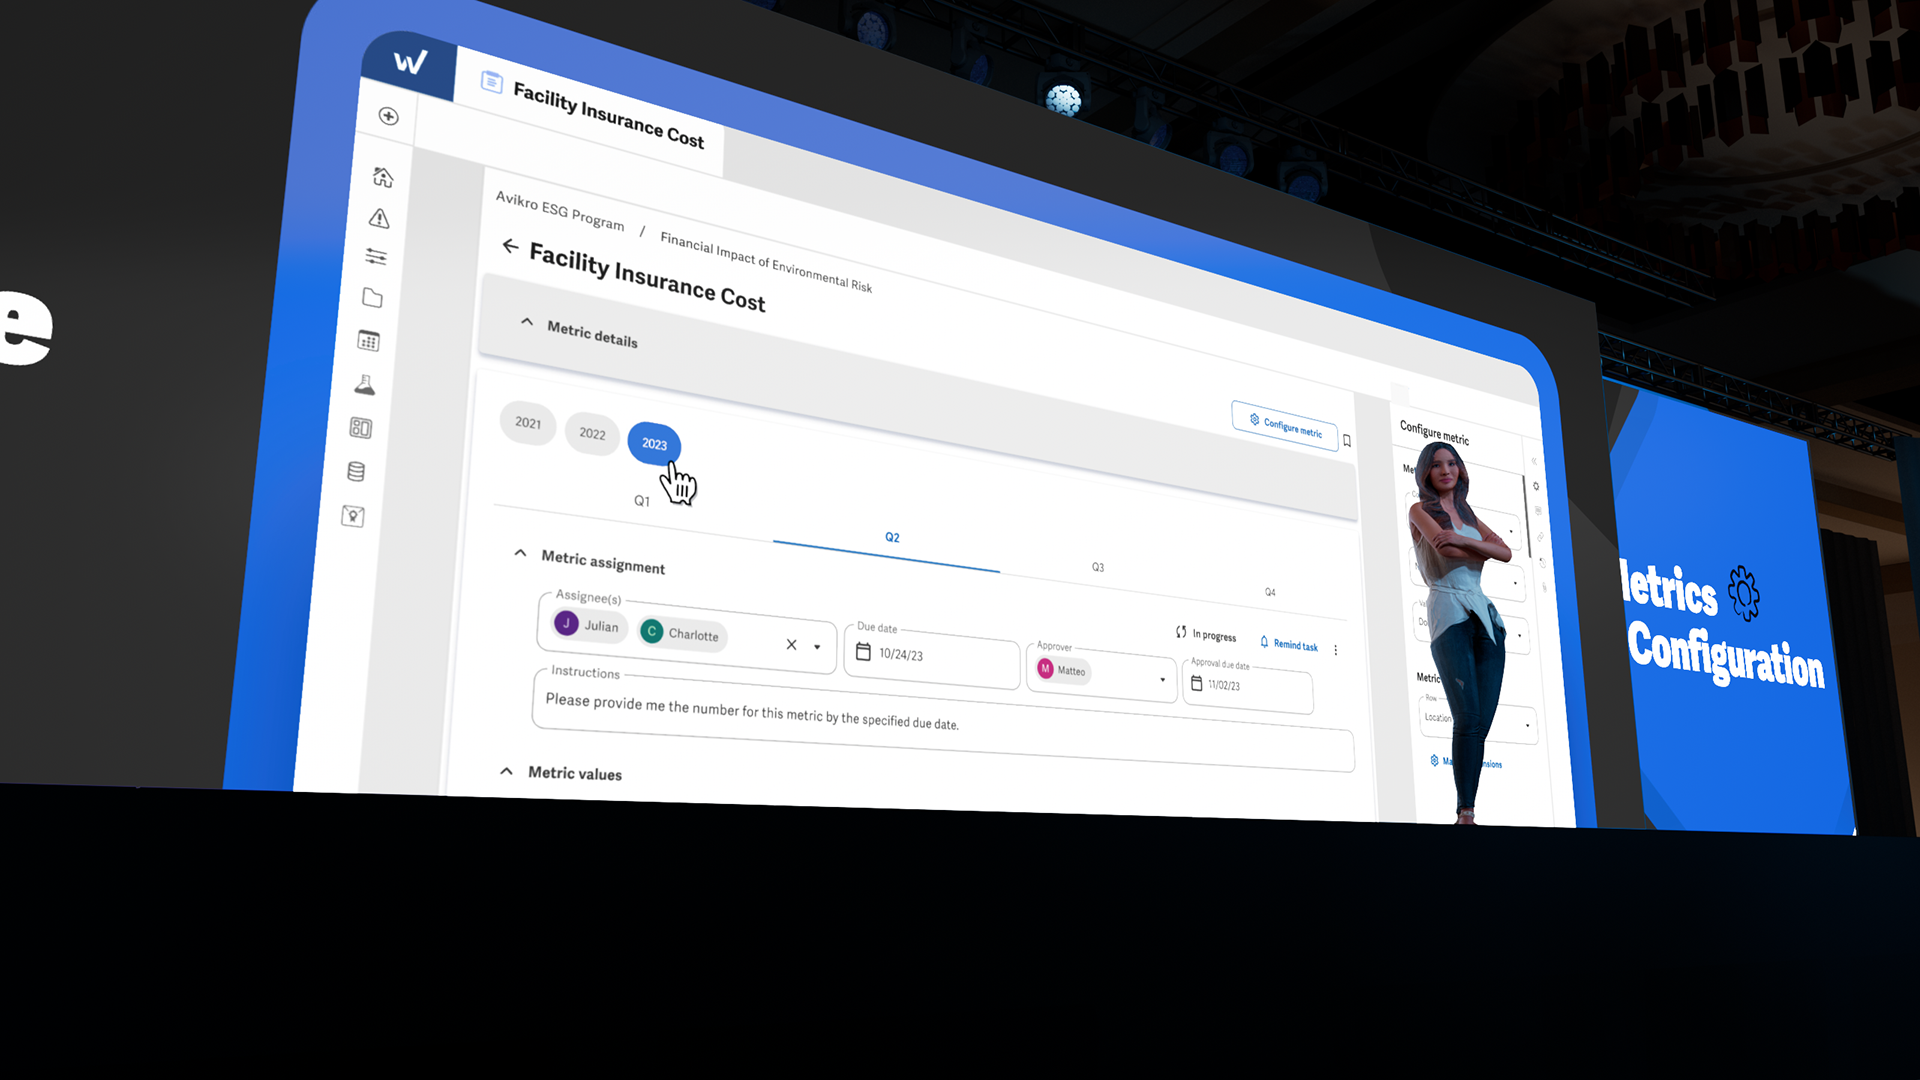The image size is (1920, 1080).
Task: Click the sliders filter icon in sidebar
Action: [x=376, y=257]
